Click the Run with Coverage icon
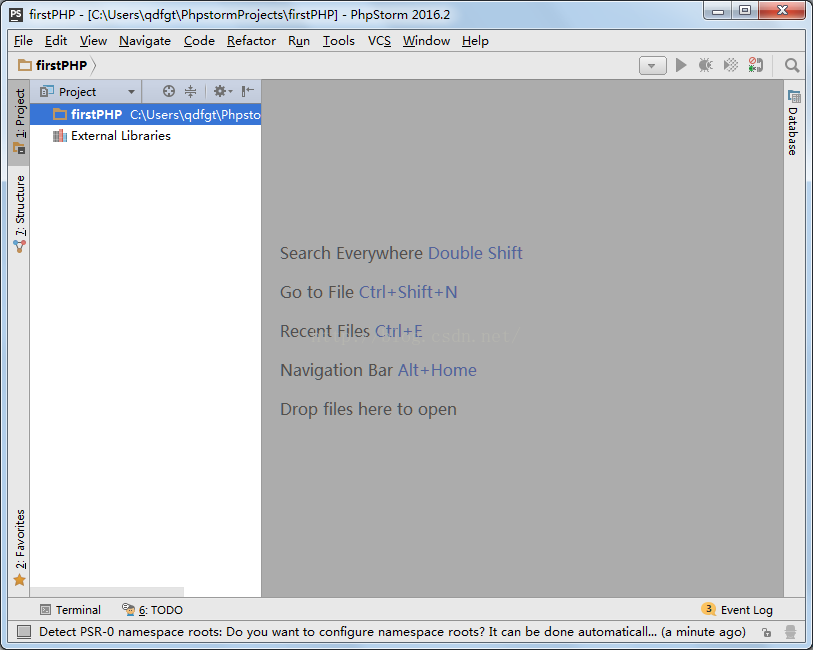The image size is (813, 650). 731,65
